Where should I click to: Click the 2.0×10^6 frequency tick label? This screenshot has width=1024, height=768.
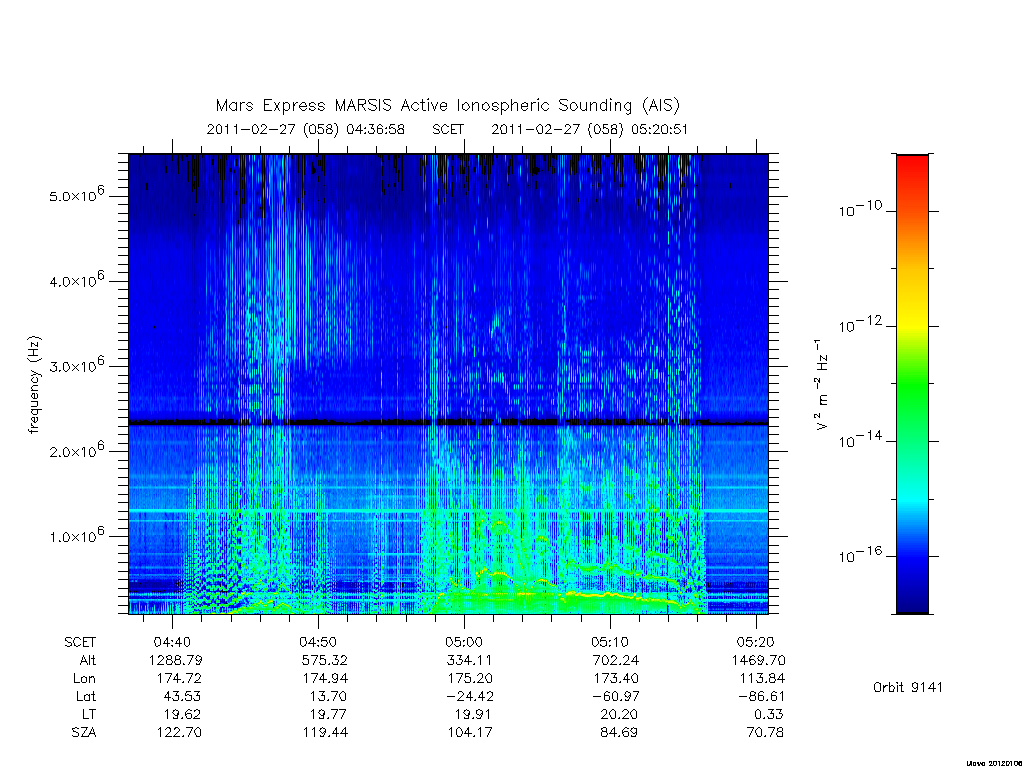(x=76, y=451)
